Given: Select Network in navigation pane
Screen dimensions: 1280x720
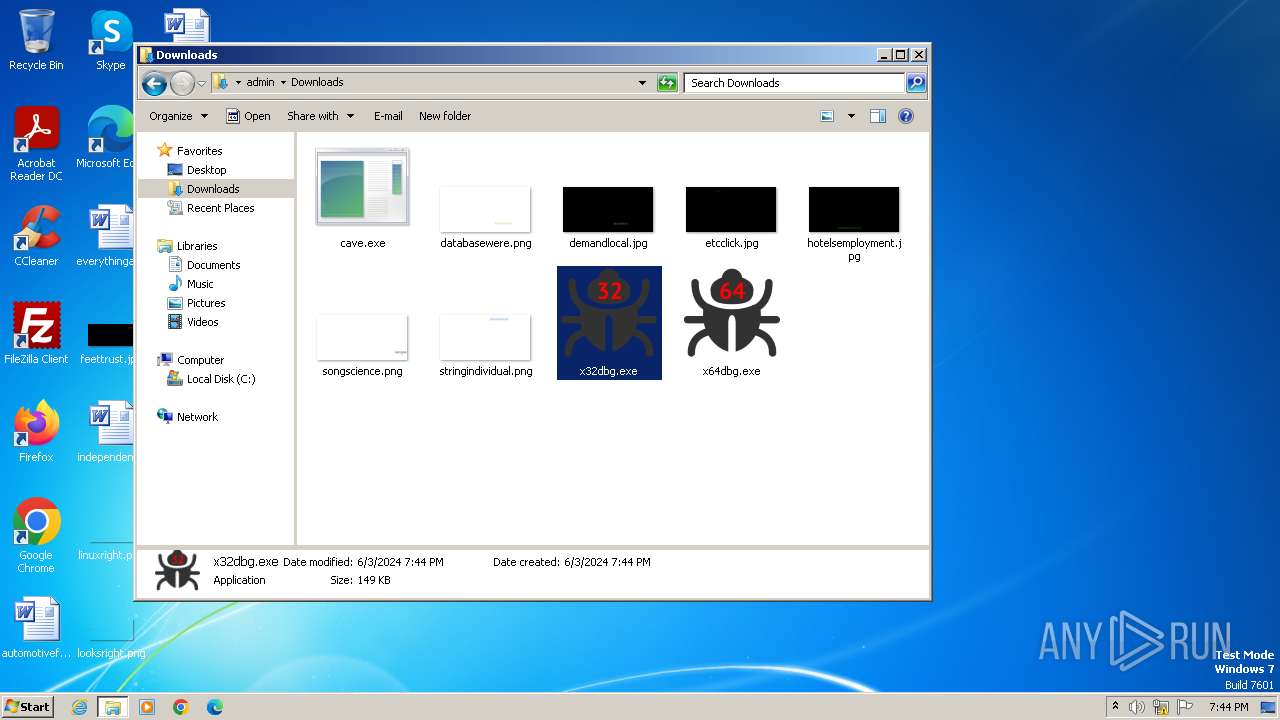Looking at the screenshot, I should tap(197, 417).
